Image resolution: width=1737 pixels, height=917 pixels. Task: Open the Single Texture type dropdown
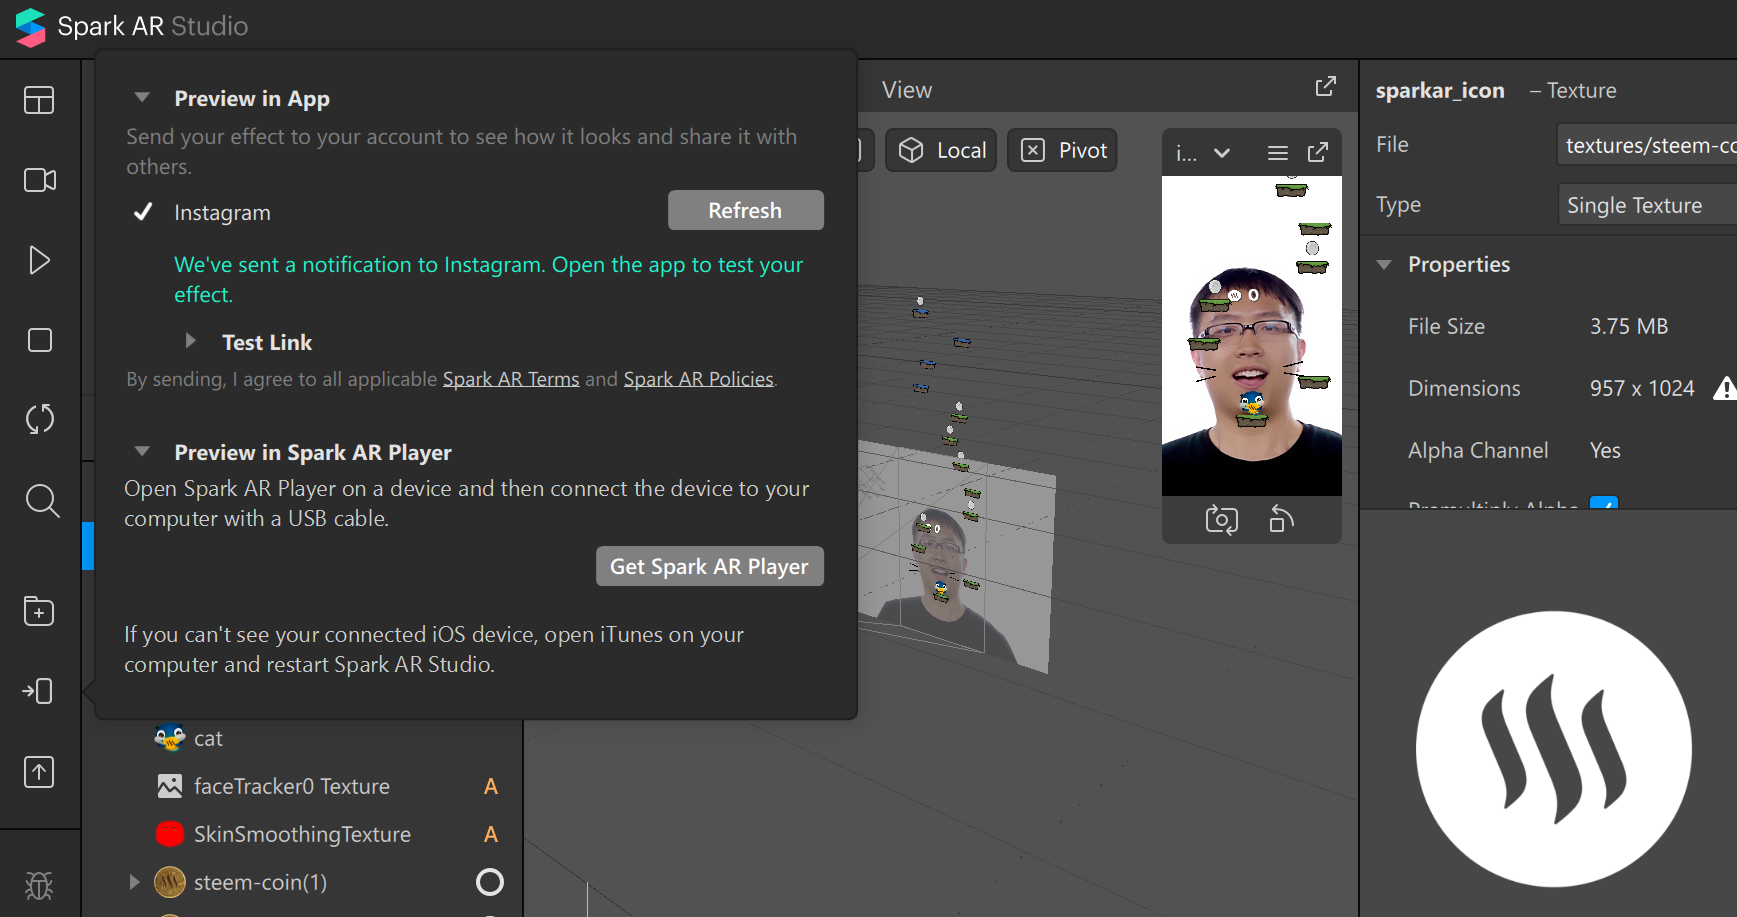coord(1647,205)
